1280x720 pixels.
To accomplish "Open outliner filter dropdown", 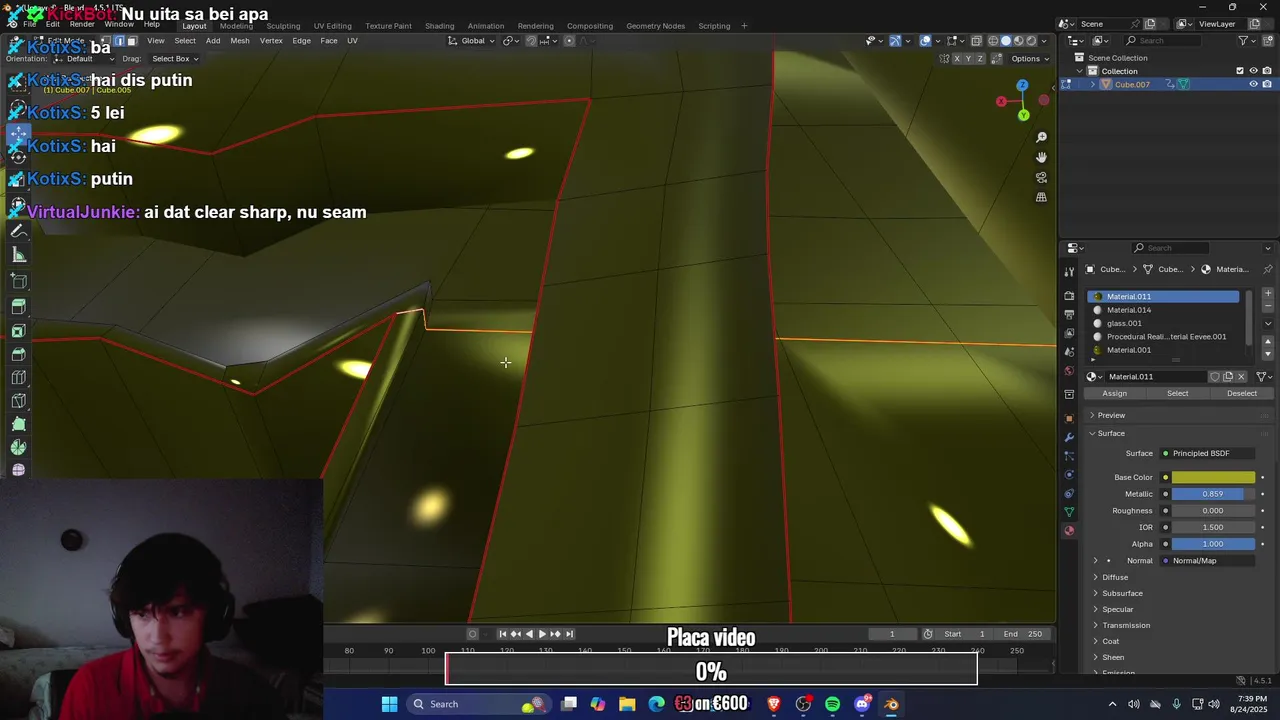I will 1247,40.
